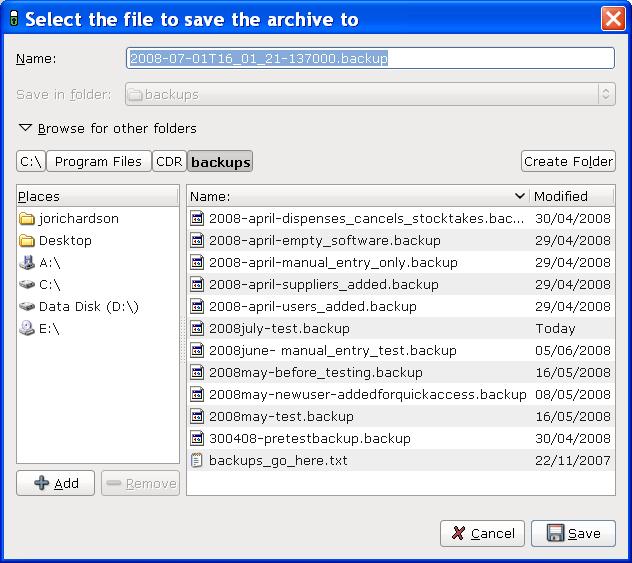Click the E:\ CD drive icon
632x563 pixels.
pyautogui.click(x=27, y=328)
